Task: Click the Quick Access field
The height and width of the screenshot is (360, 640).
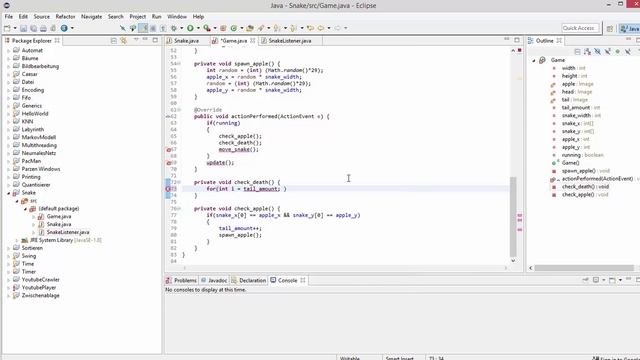Action: (x=580, y=28)
